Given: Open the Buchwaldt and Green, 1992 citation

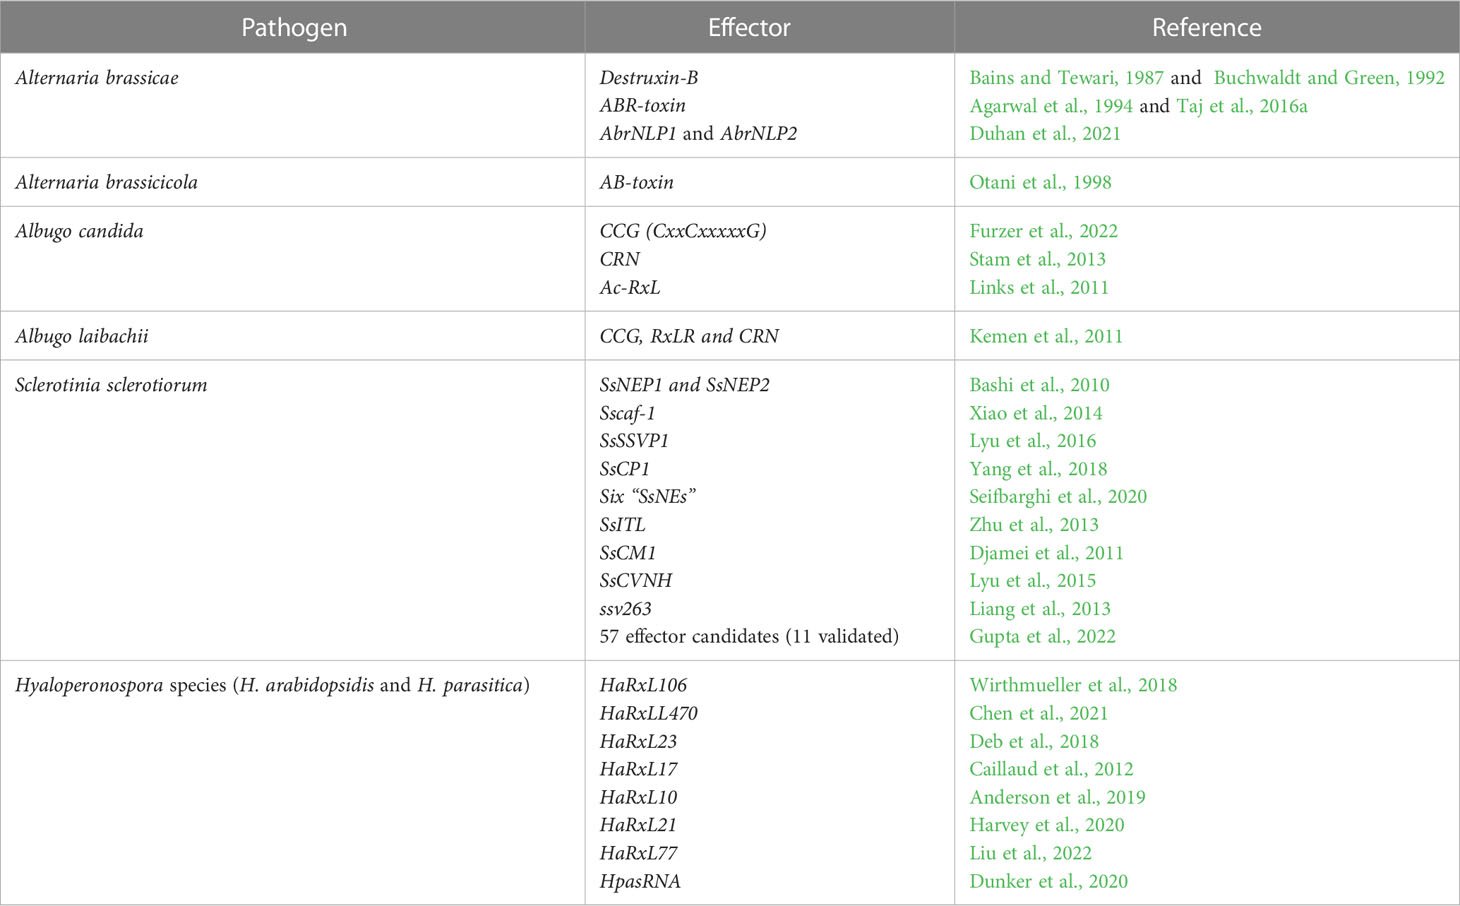Looking at the screenshot, I should tap(1329, 78).
